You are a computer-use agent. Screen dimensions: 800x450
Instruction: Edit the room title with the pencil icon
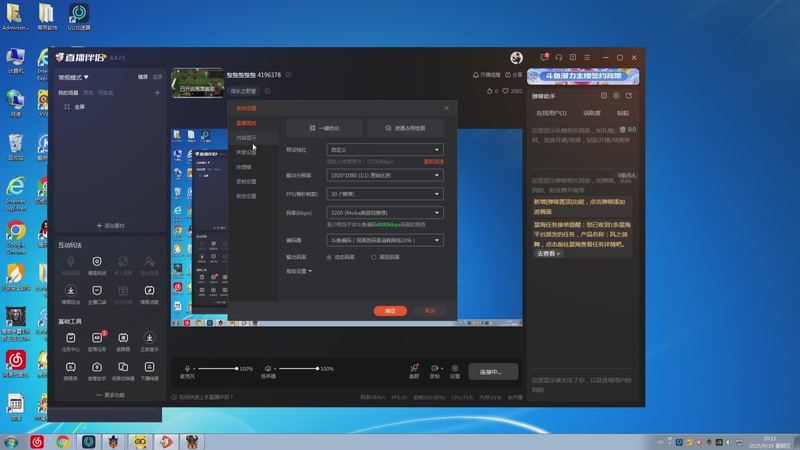pyautogui.click(x=288, y=75)
